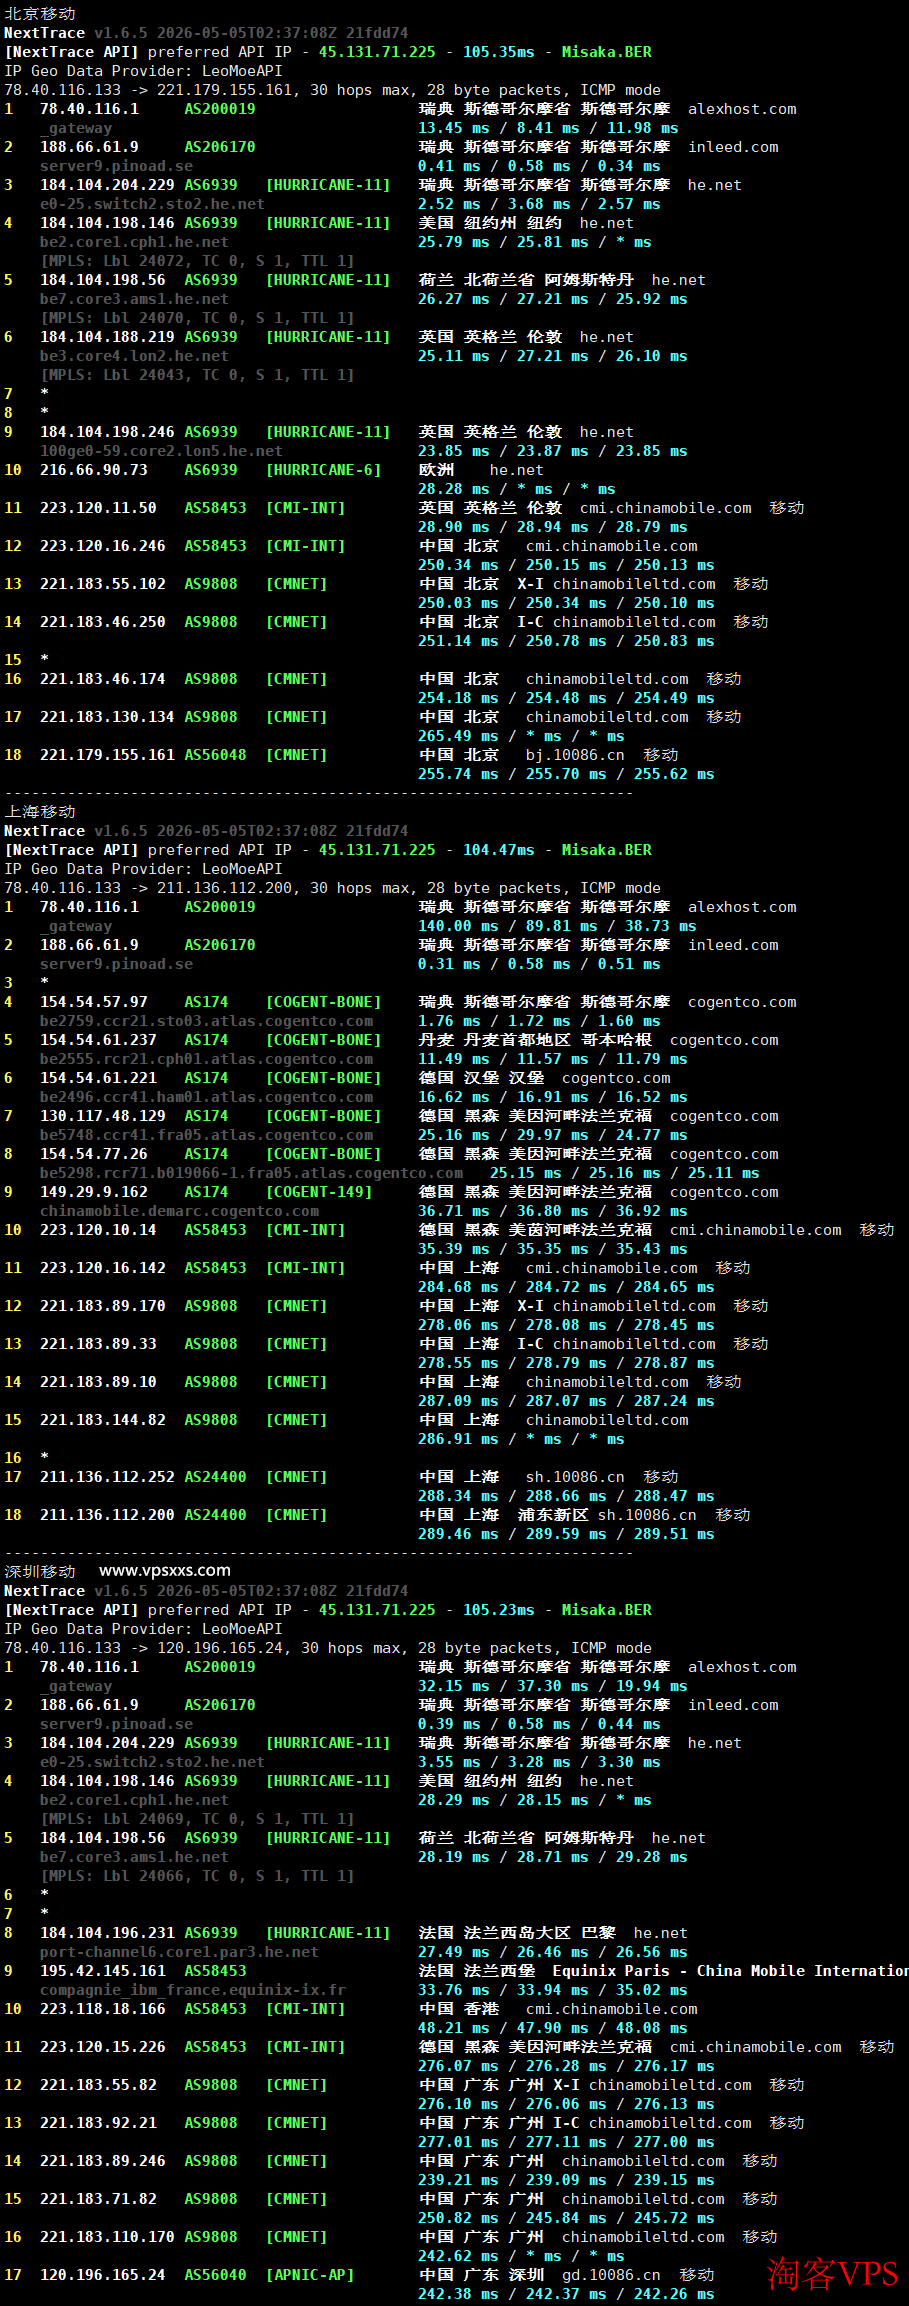Select IP 221.183.89.33
909x2306 pixels.
(98, 1344)
